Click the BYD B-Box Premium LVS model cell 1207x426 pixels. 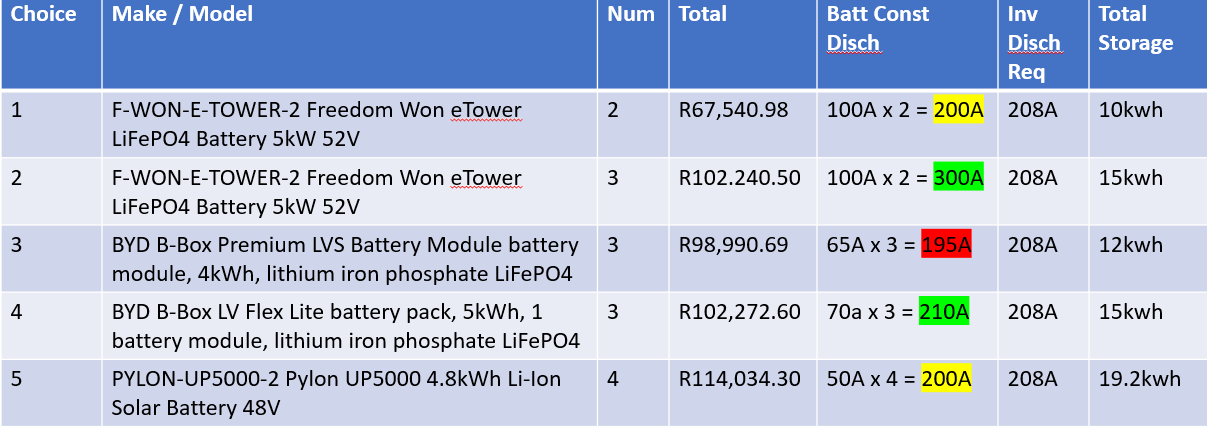click(345, 258)
